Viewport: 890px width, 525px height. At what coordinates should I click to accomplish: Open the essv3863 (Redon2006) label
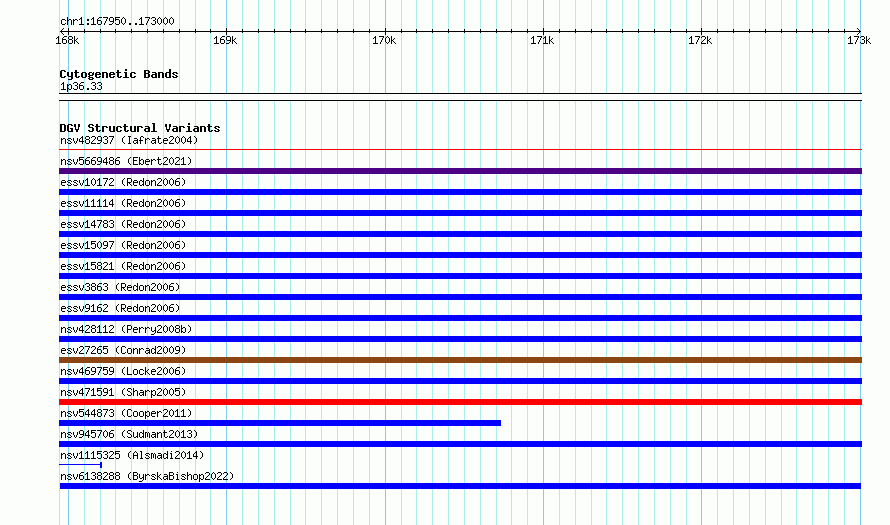120,287
